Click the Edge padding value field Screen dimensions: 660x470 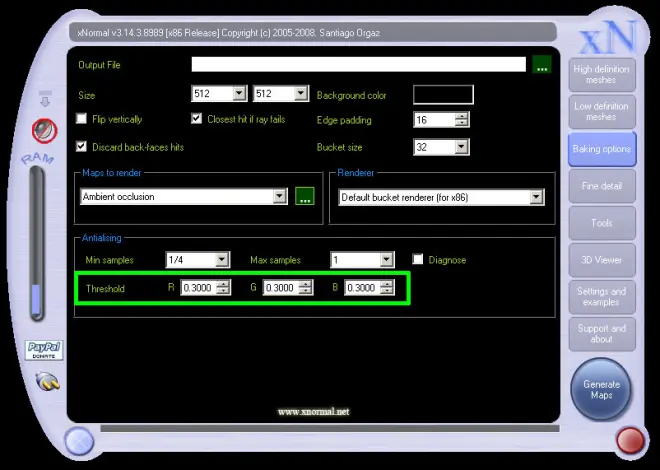[x=435, y=120]
